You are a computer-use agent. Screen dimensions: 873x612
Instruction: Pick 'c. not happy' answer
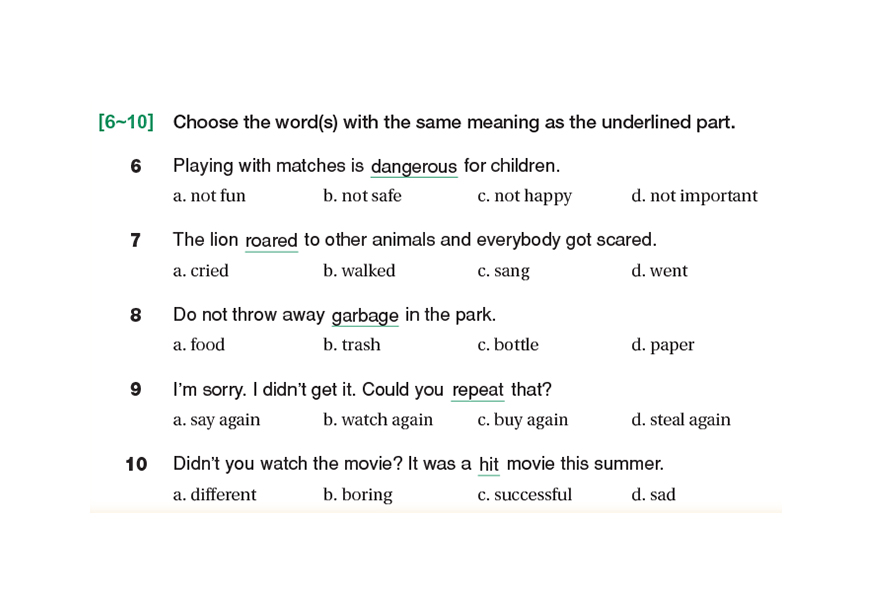(x=524, y=196)
